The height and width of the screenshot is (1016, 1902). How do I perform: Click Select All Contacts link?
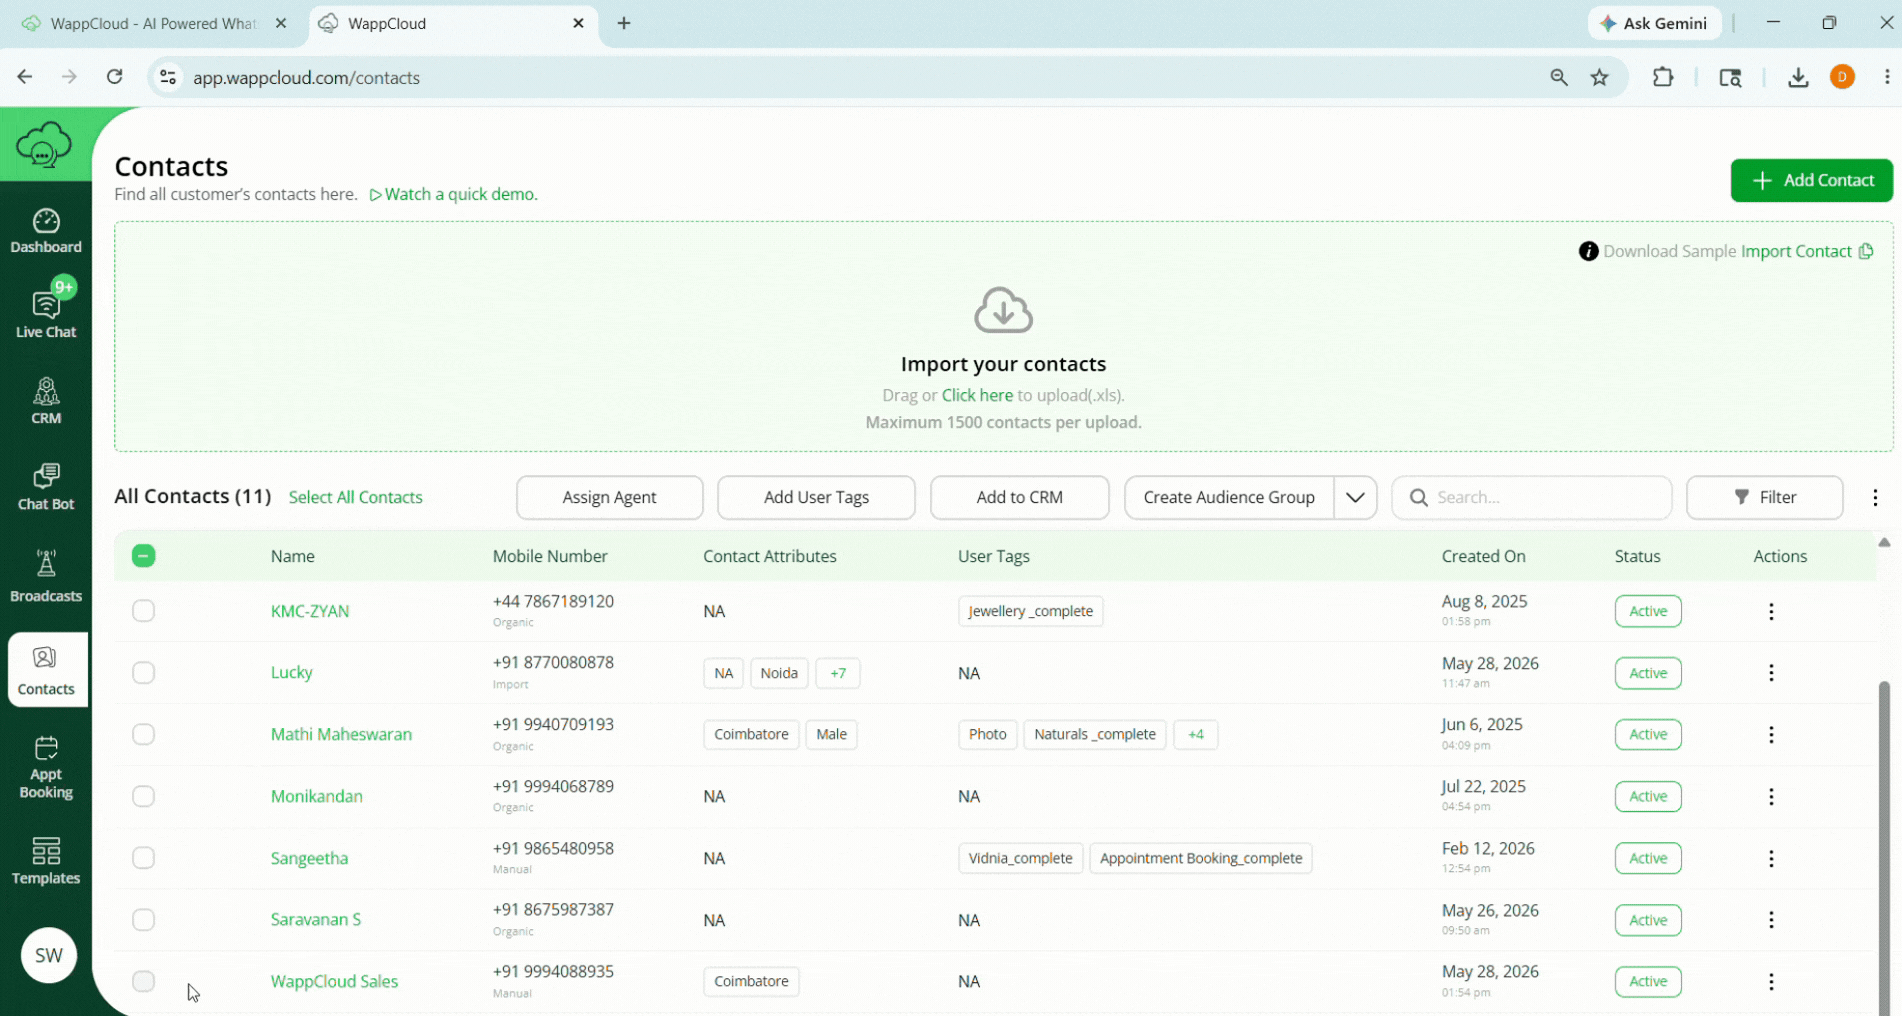pyautogui.click(x=355, y=497)
